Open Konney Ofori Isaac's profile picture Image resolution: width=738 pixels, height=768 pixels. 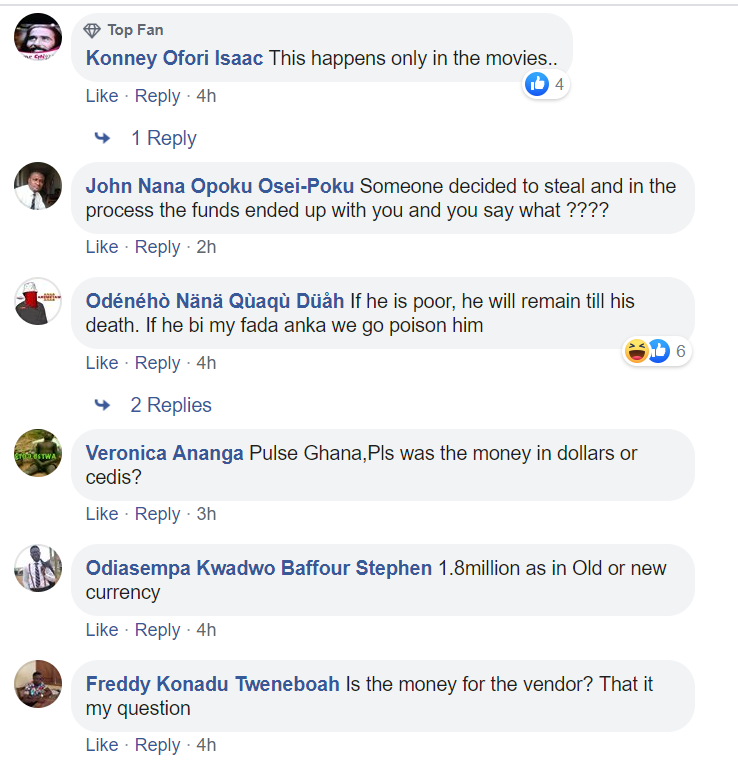tap(39, 38)
